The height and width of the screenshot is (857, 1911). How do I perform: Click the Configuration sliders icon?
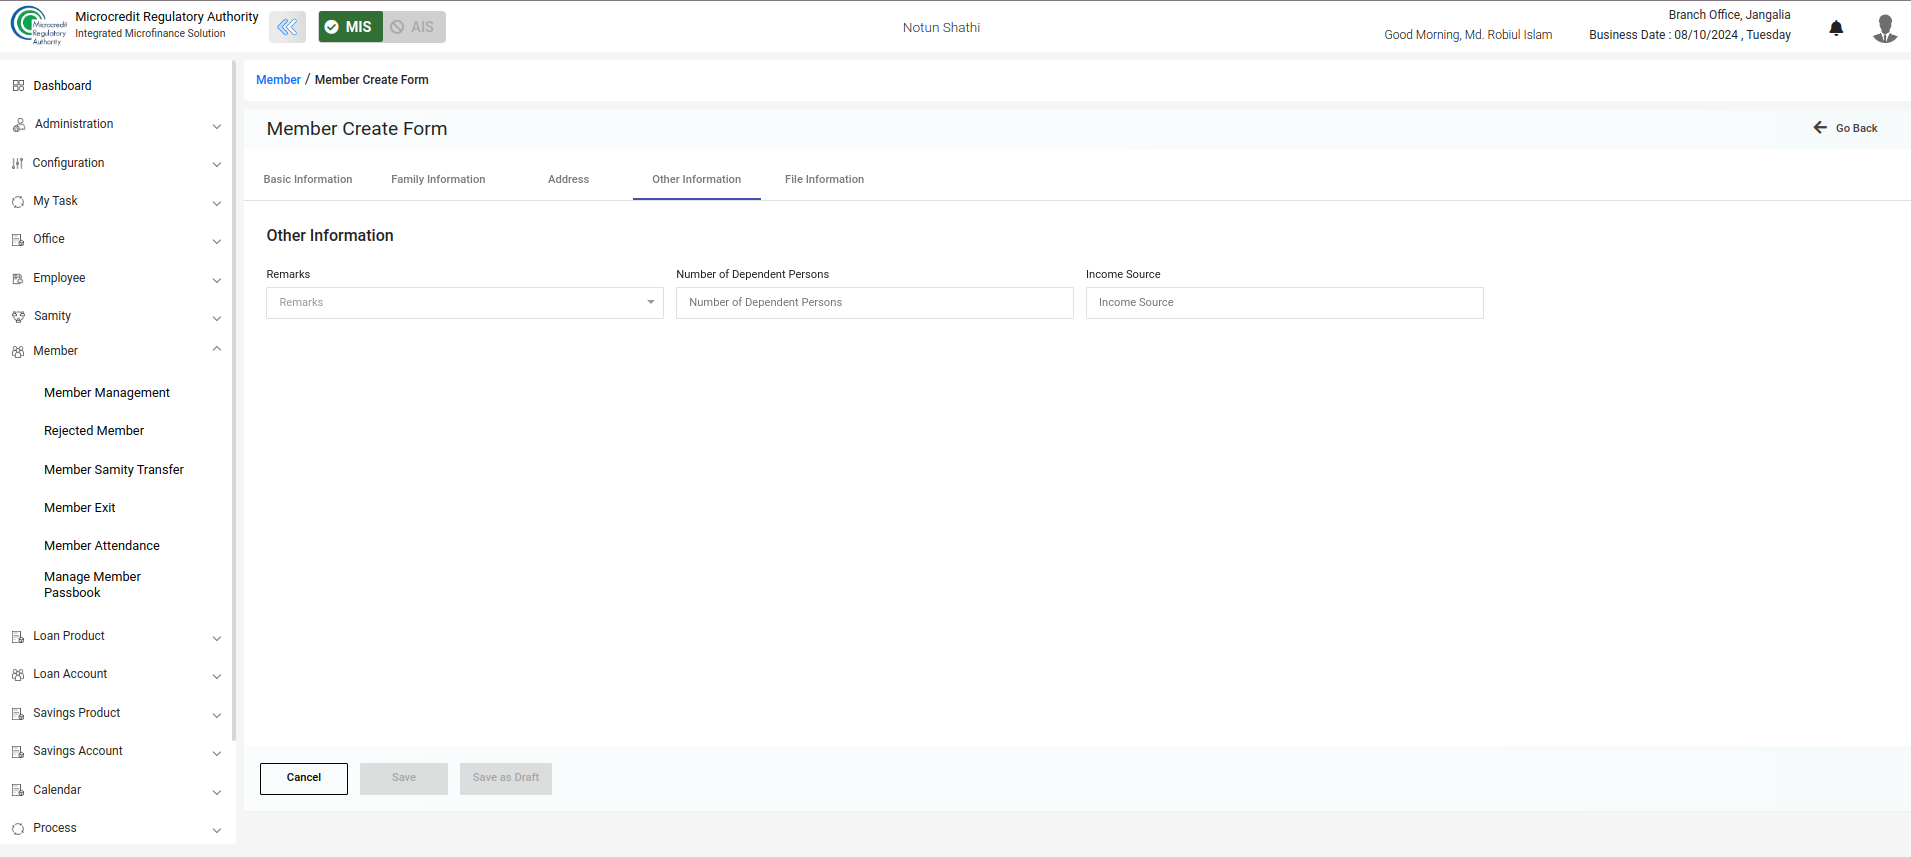(x=18, y=163)
